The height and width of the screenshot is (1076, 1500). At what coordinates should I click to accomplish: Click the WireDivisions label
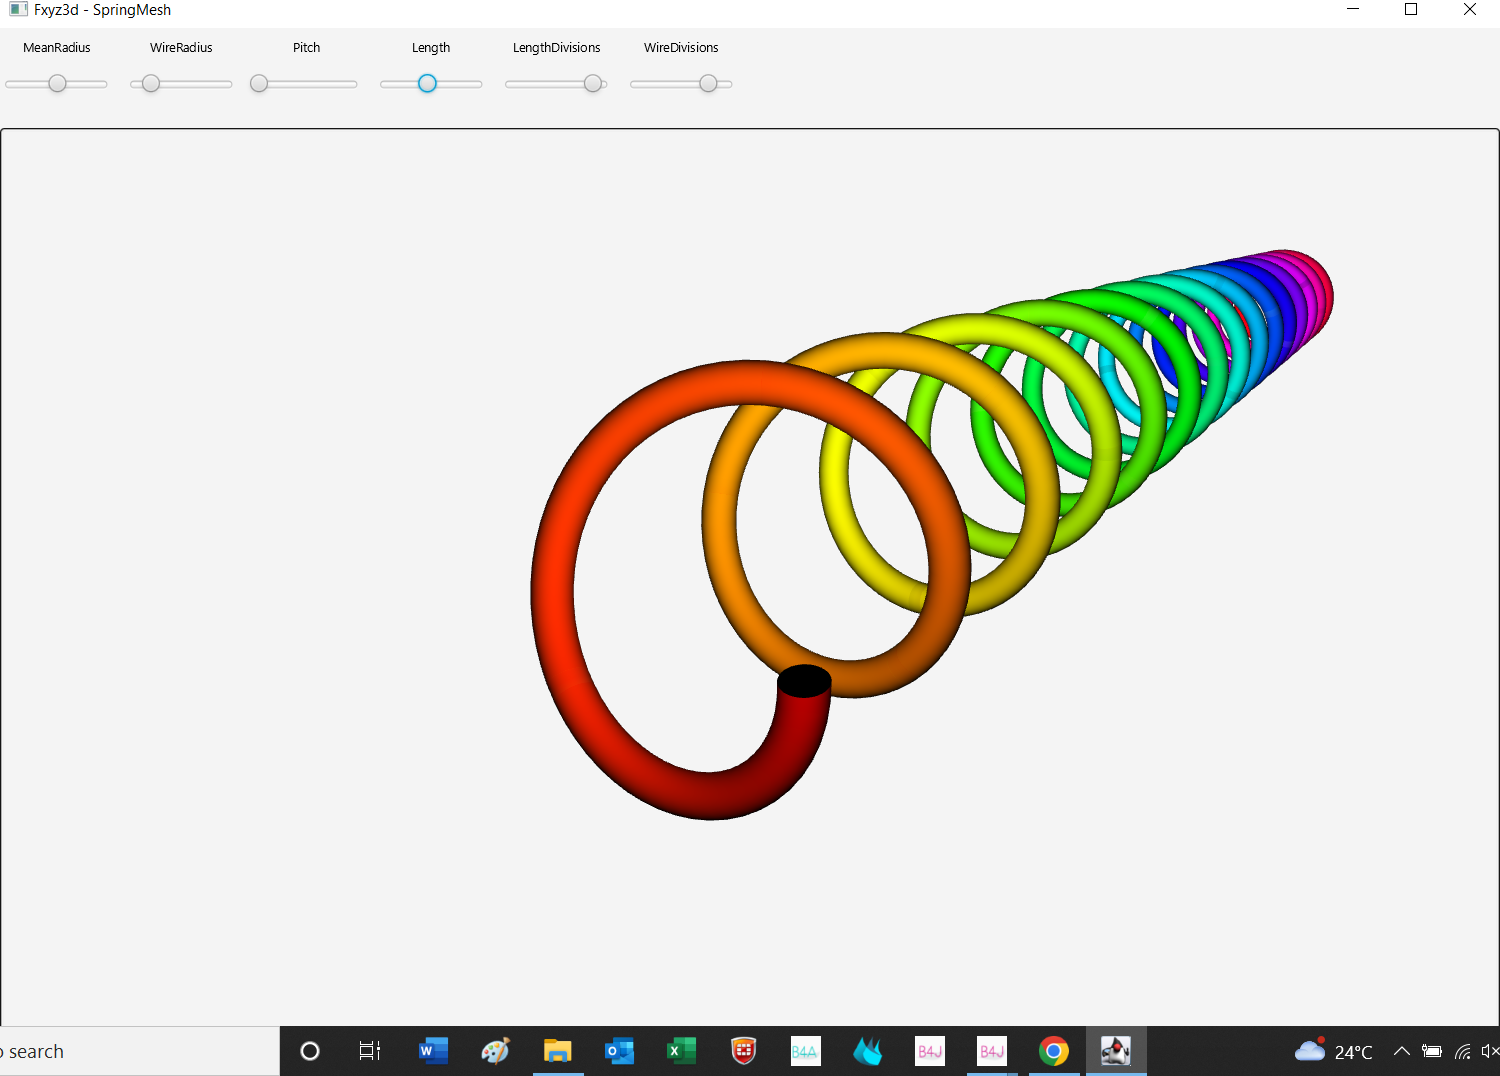click(681, 48)
